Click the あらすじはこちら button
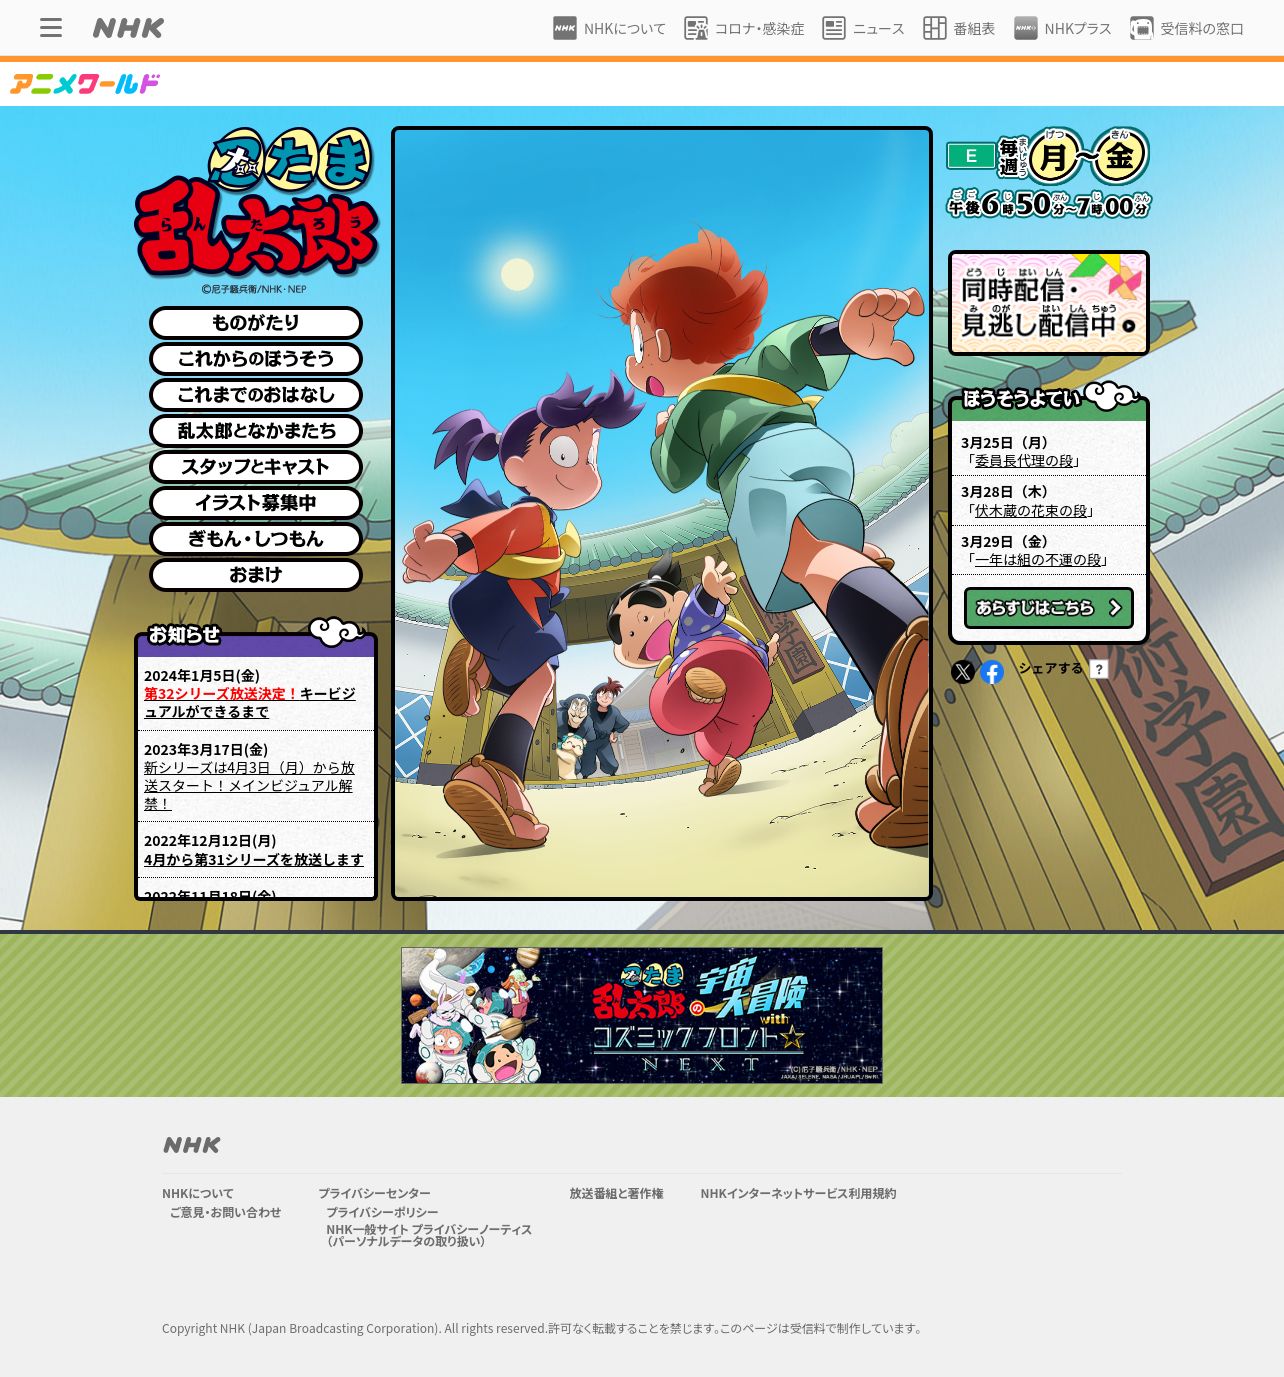1284x1377 pixels. [1049, 608]
